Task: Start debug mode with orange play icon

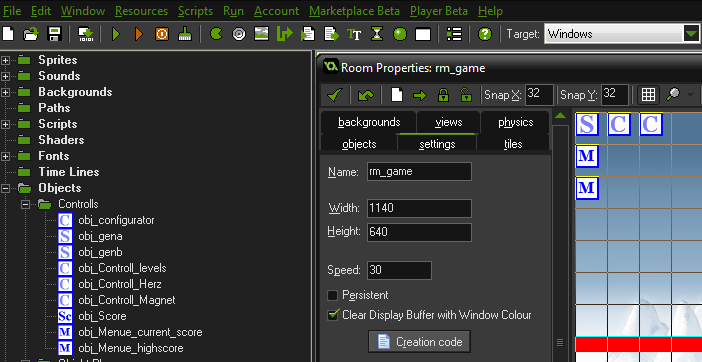Action: click(139, 34)
